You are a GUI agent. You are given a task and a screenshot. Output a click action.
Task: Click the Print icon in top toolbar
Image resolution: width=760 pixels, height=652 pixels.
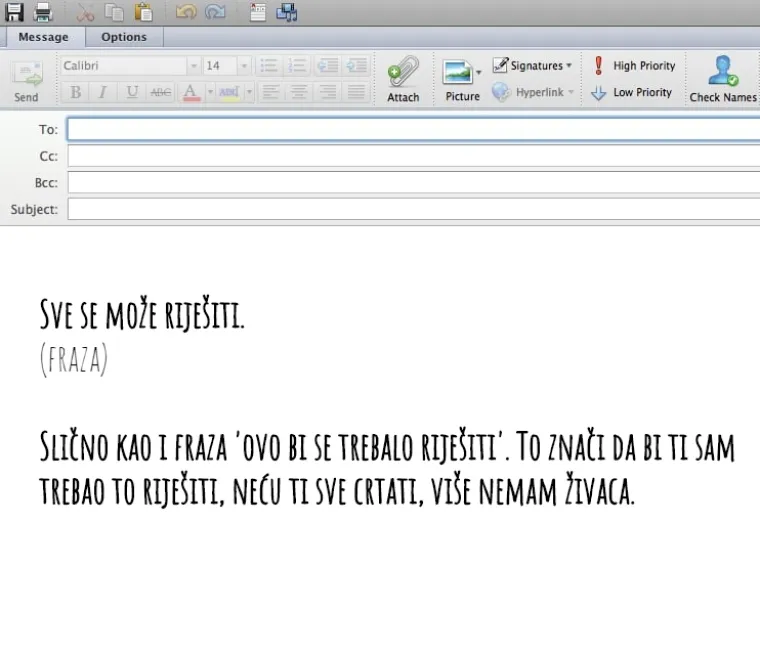43,12
